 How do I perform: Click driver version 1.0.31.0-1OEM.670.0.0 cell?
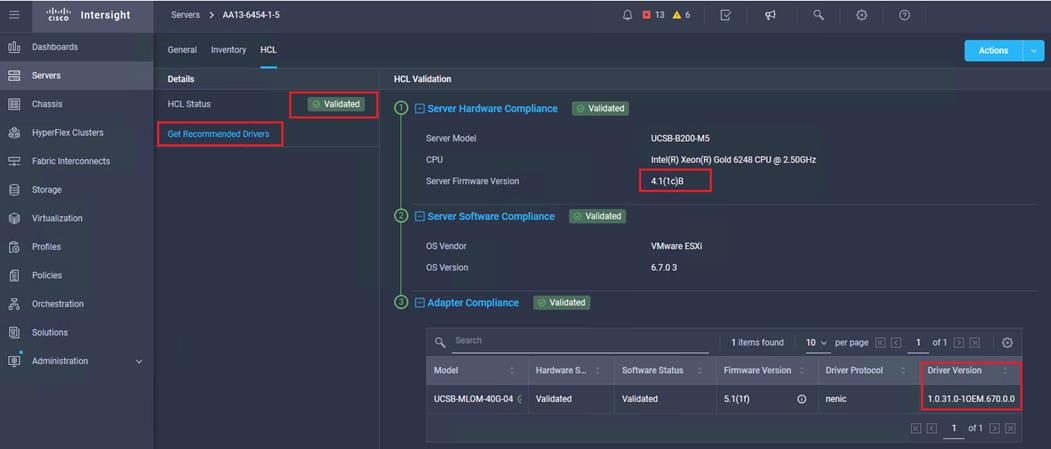click(x=971, y=399)
